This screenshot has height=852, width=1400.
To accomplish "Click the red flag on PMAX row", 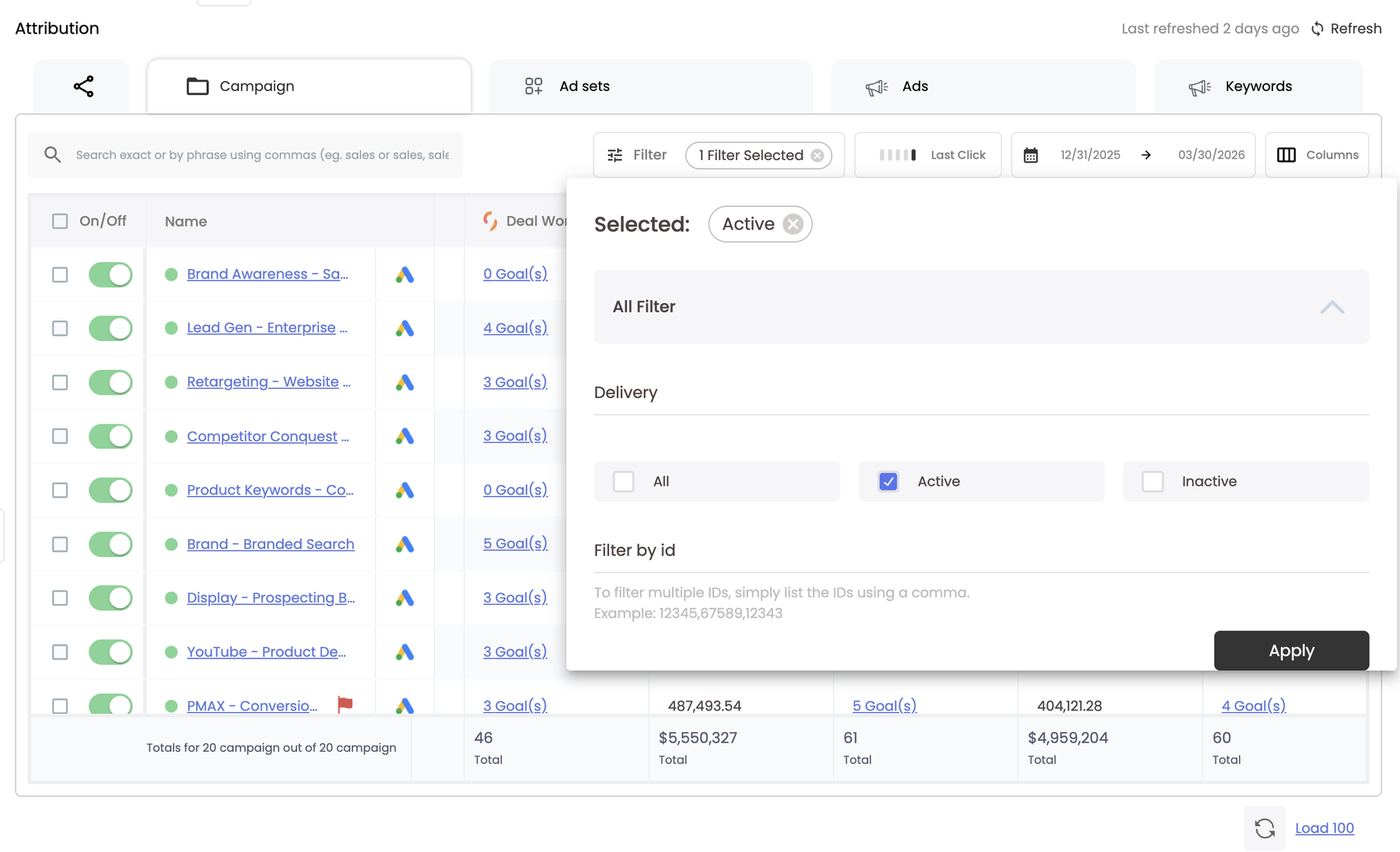I will 345,705.
